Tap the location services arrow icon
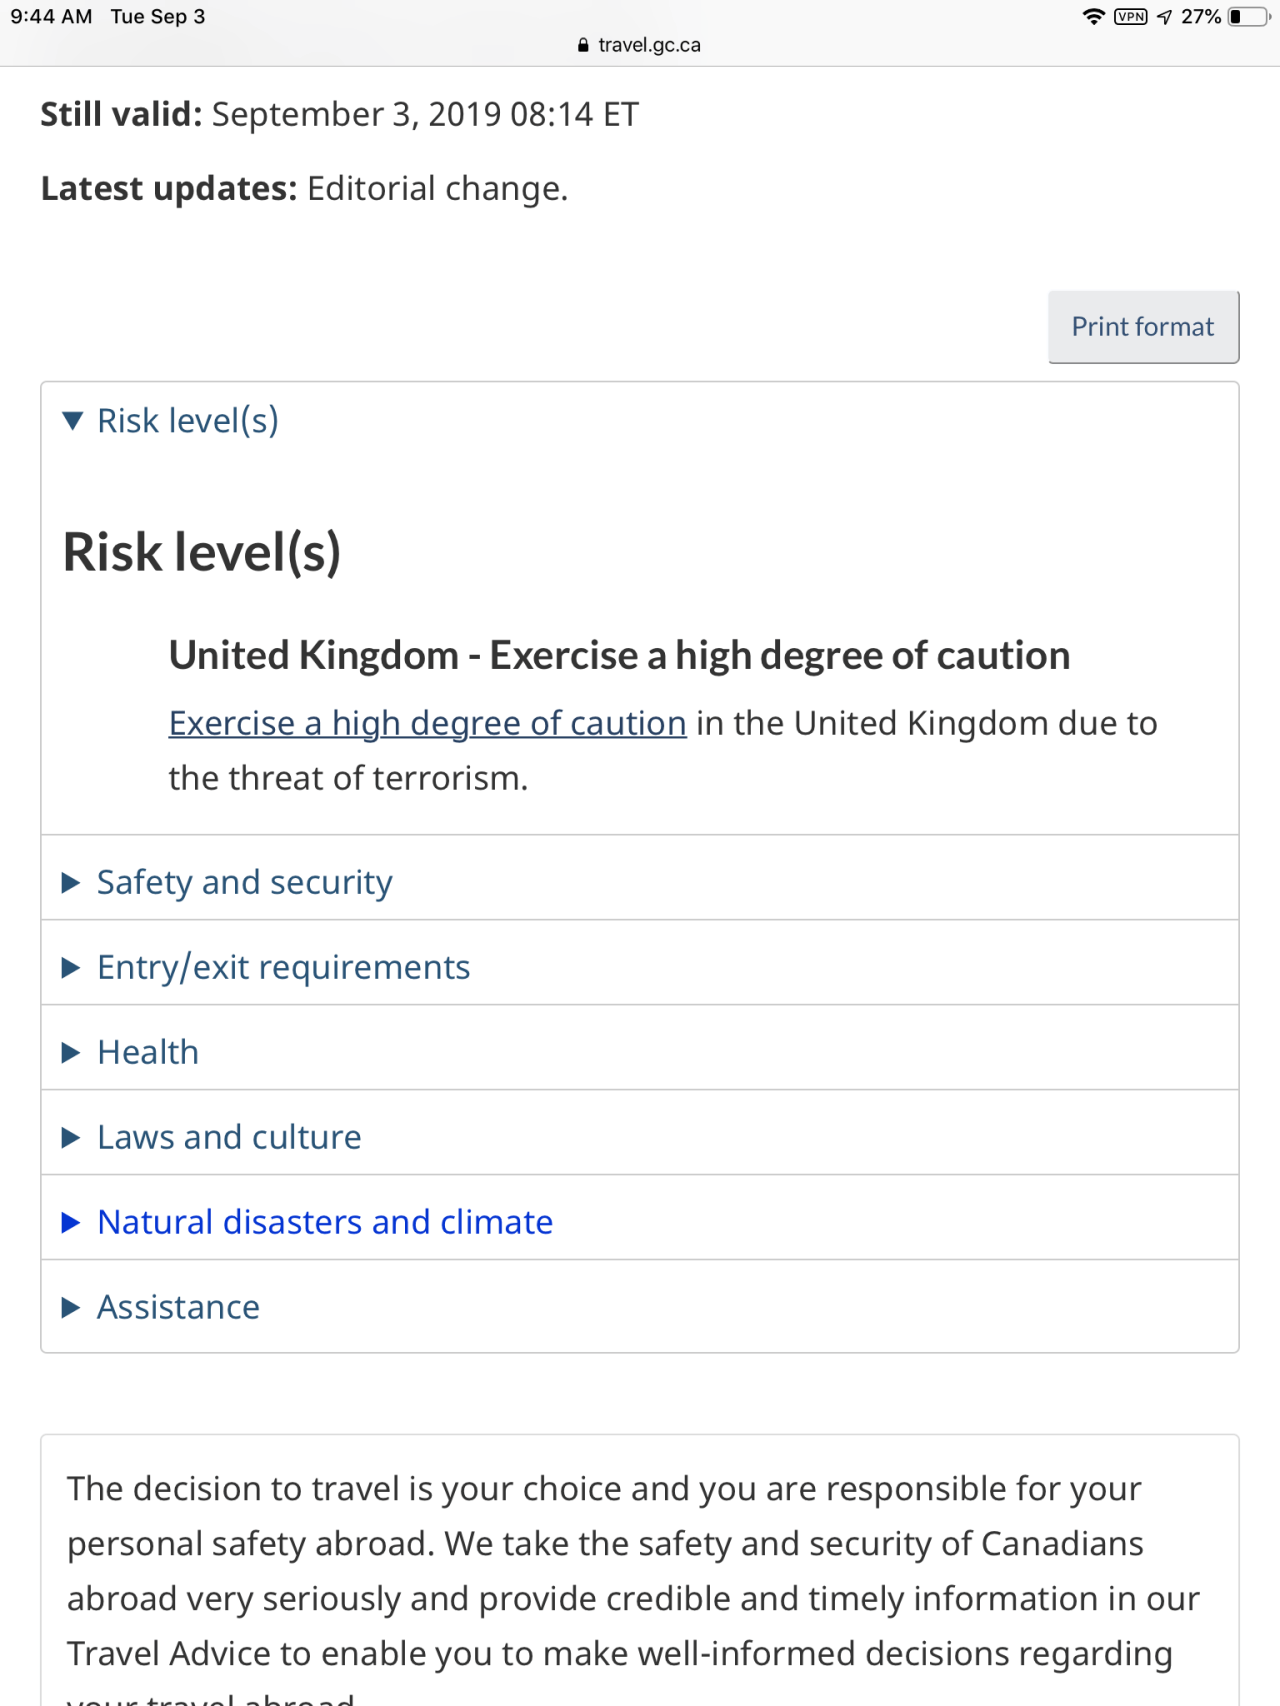 (1164, 17)
